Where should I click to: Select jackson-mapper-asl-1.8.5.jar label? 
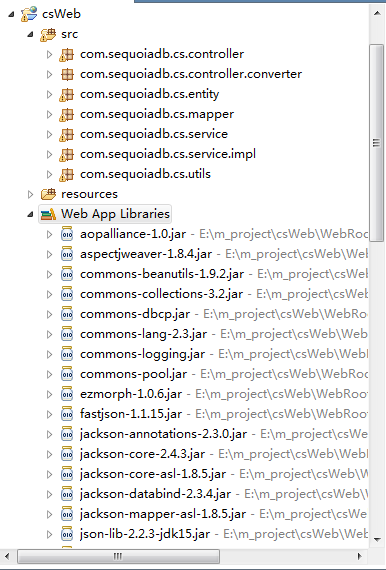(163, 514)
